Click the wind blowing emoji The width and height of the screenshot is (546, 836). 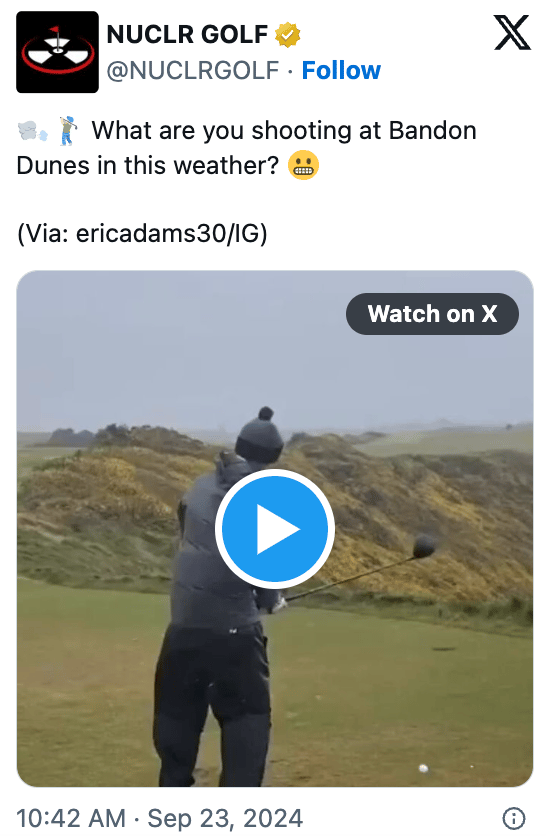(x=33, y=131)
